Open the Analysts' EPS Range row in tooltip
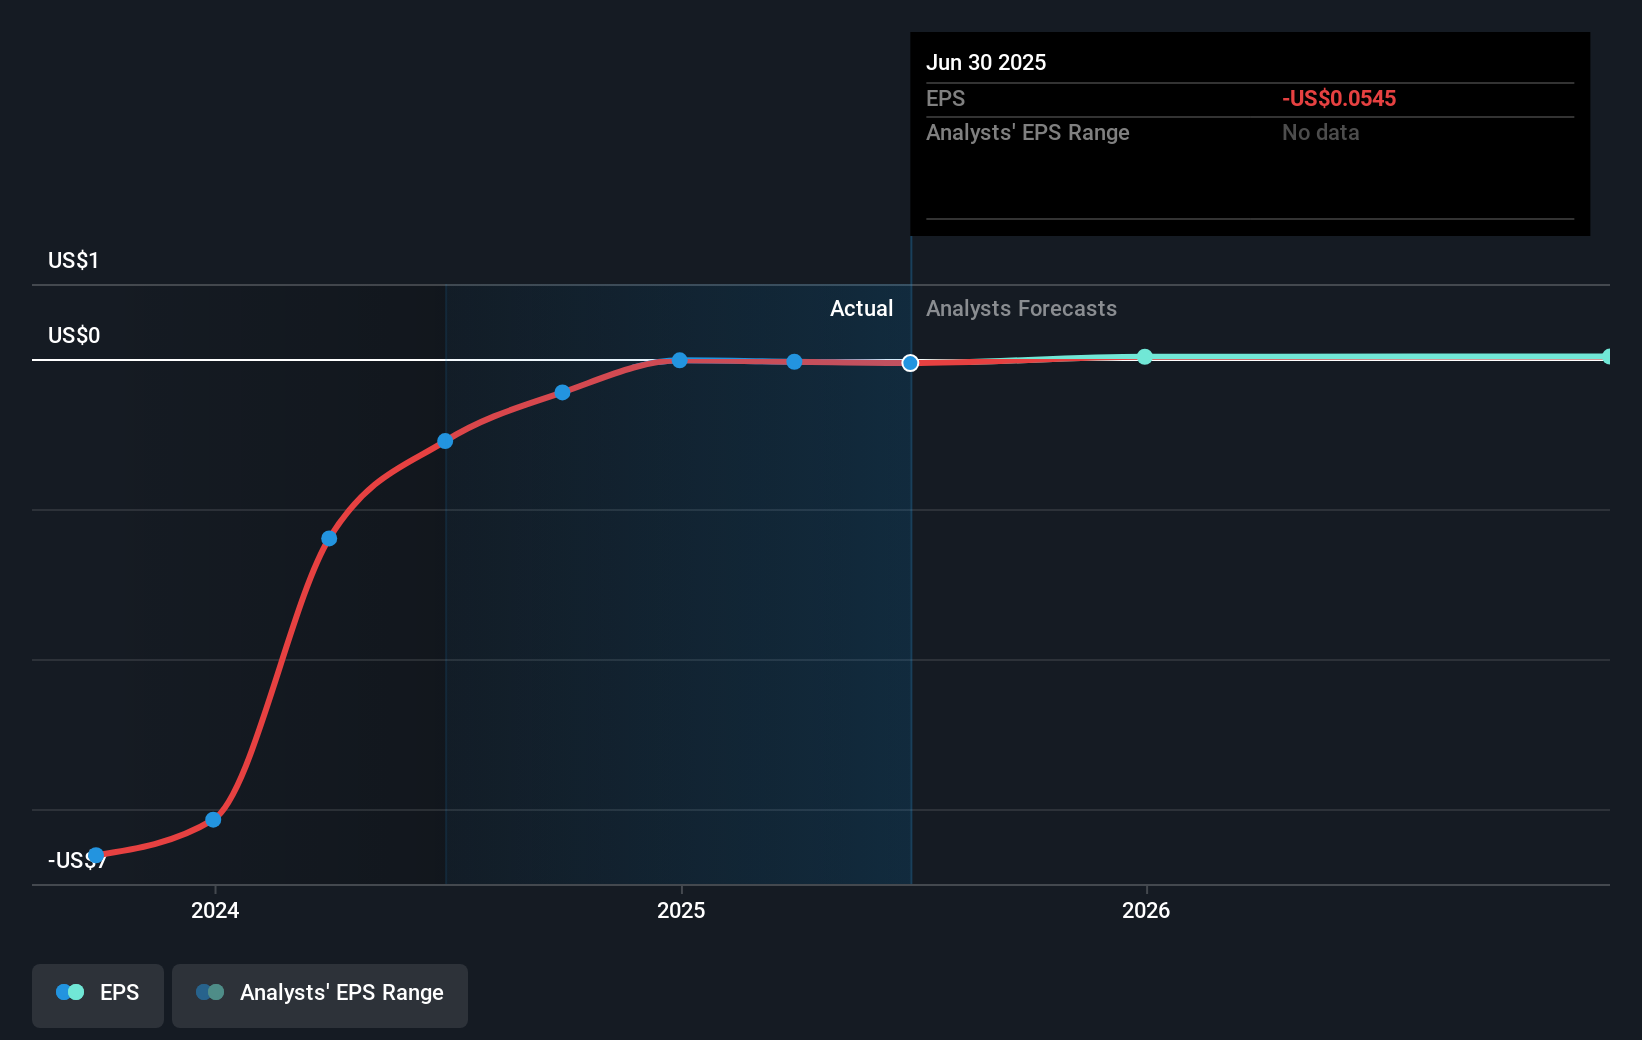Screen dimensions: 1642x1040 (x=1027, y=132)
